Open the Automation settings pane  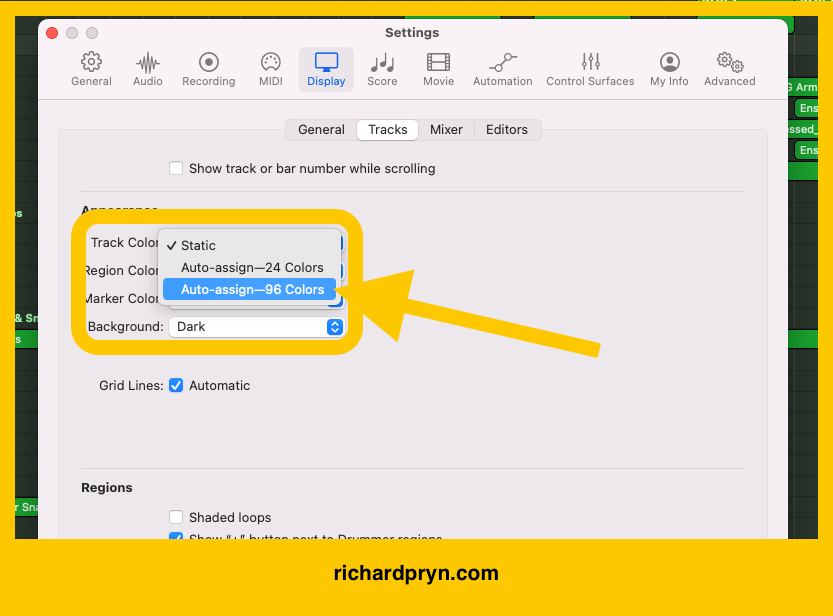503,70
